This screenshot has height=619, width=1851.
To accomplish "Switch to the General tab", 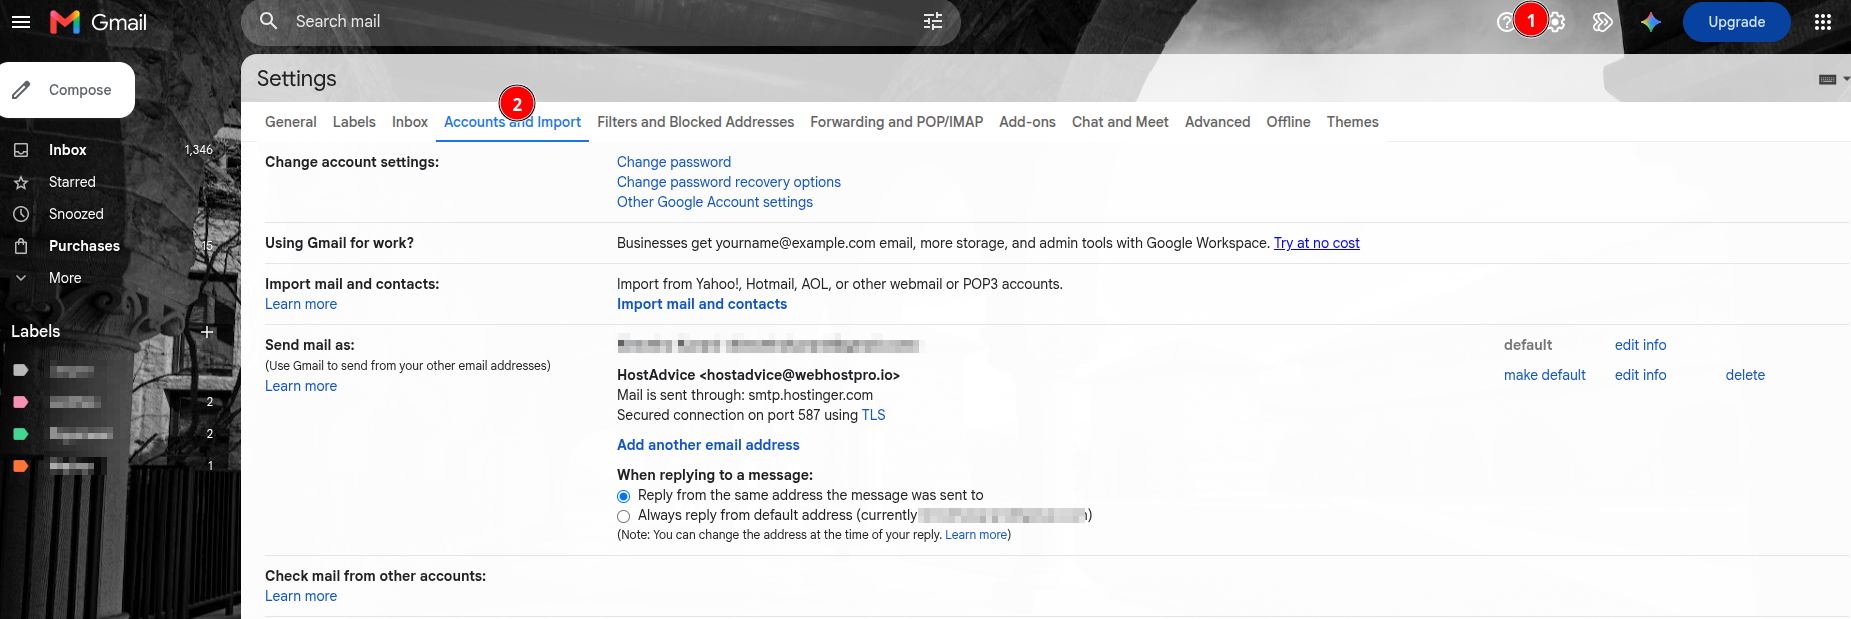I will (x=291, y=122).
